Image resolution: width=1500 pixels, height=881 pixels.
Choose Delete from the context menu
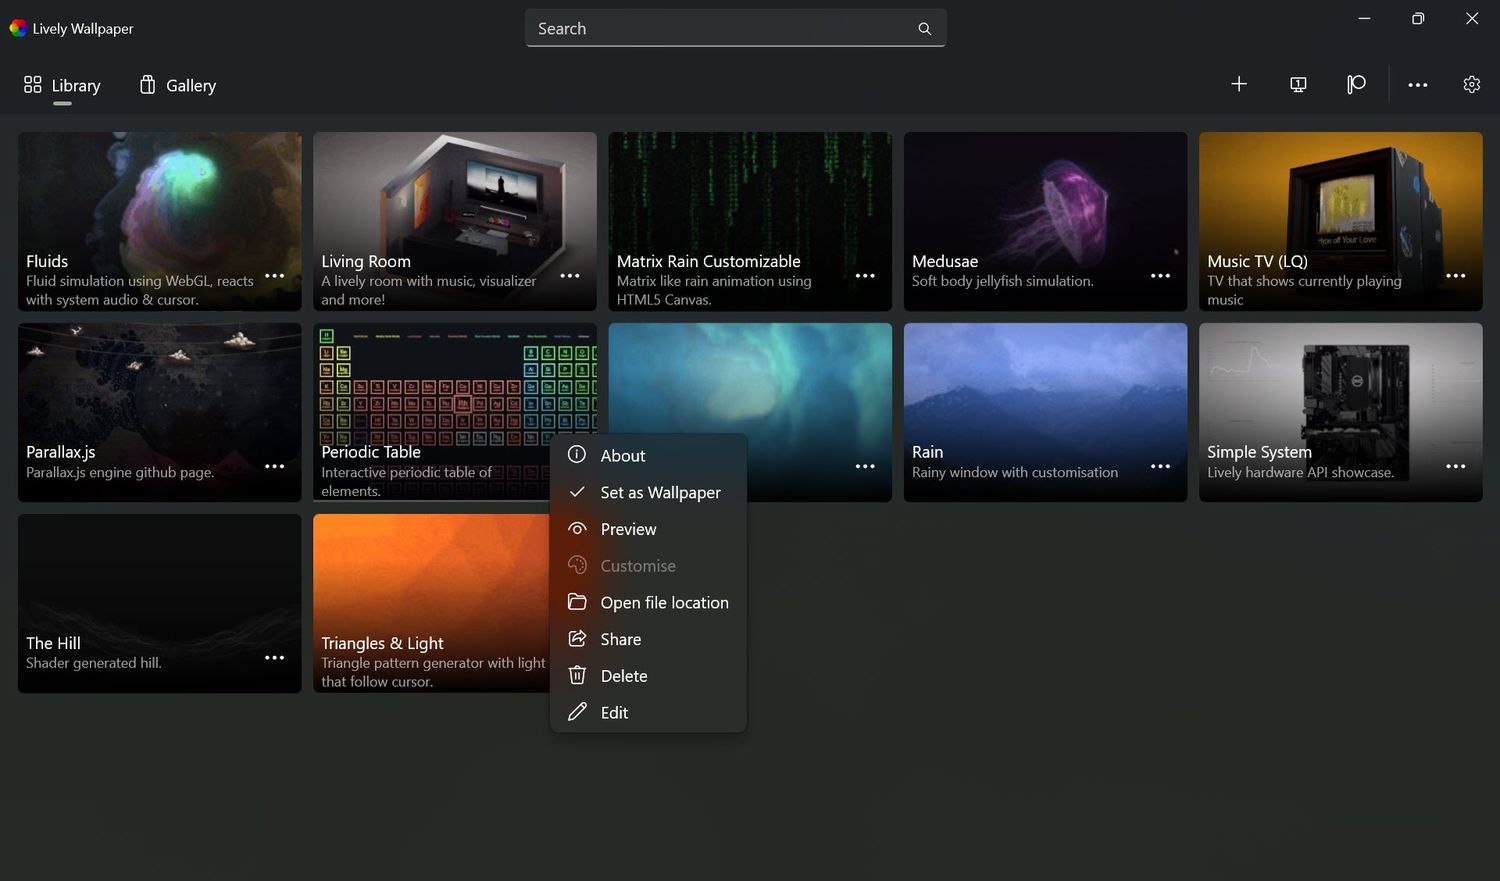(648, 676)
